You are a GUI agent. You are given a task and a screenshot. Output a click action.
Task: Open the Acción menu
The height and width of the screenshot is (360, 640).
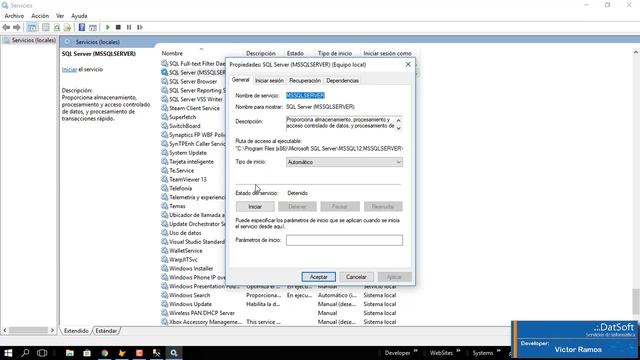(40, 16)
